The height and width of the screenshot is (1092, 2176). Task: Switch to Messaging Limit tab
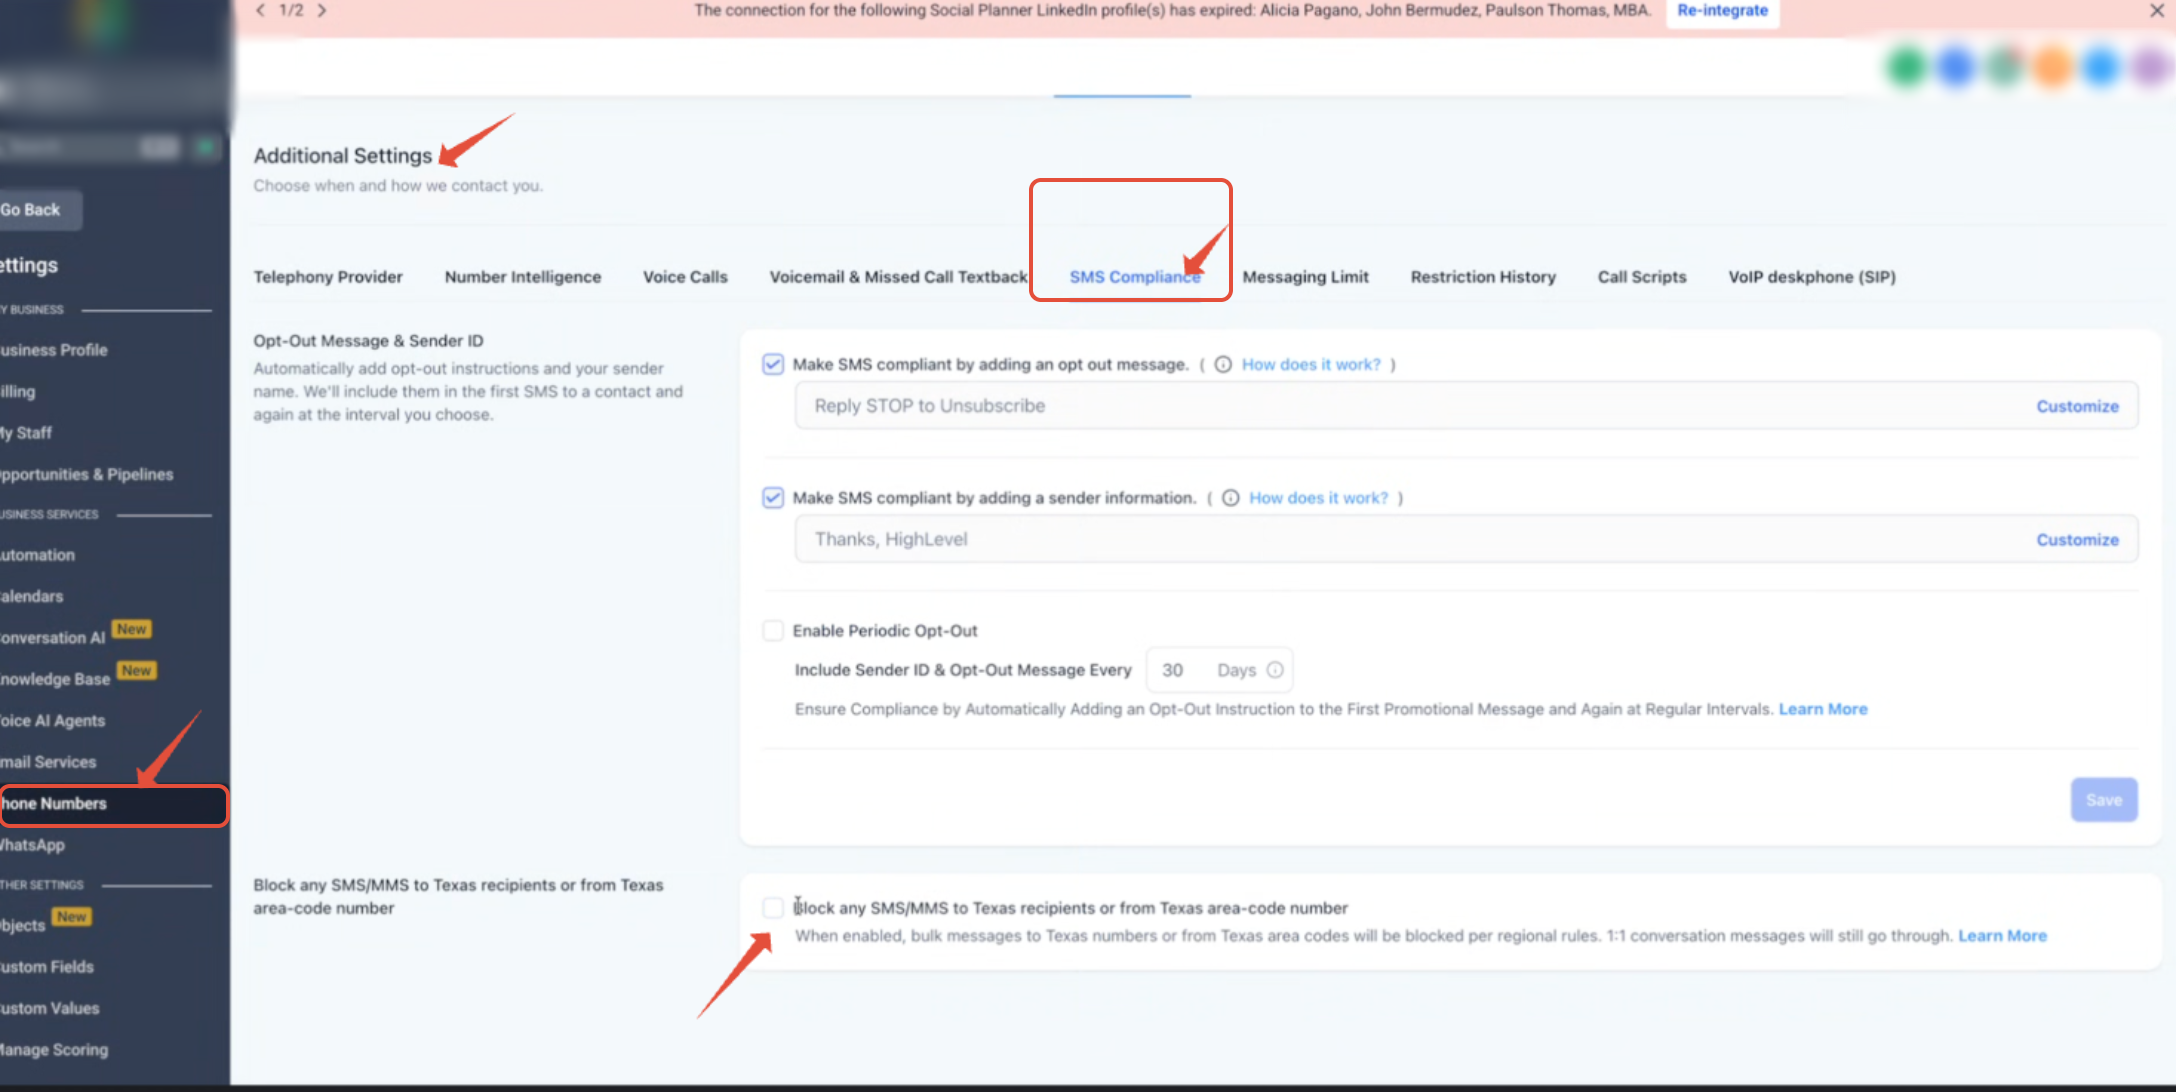pos(1305,277)
